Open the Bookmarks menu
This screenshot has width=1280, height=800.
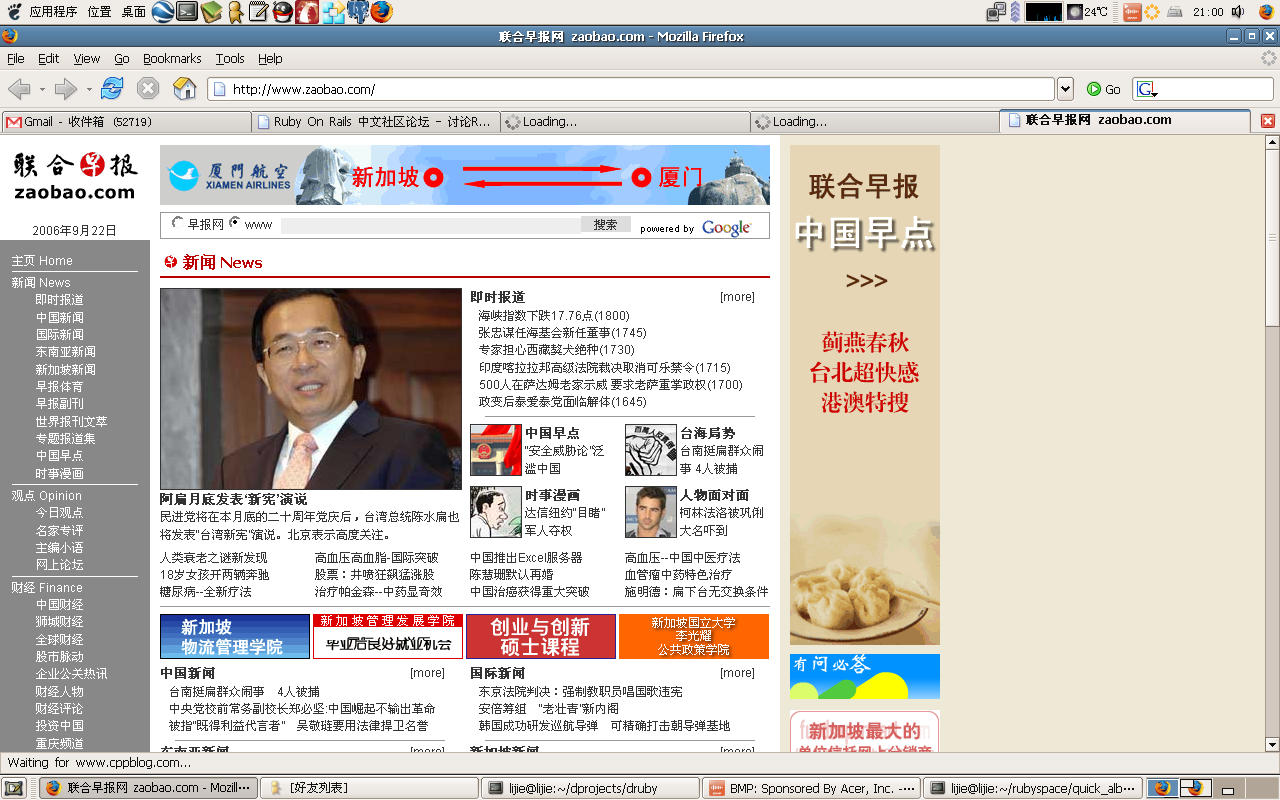pos(172,59)
